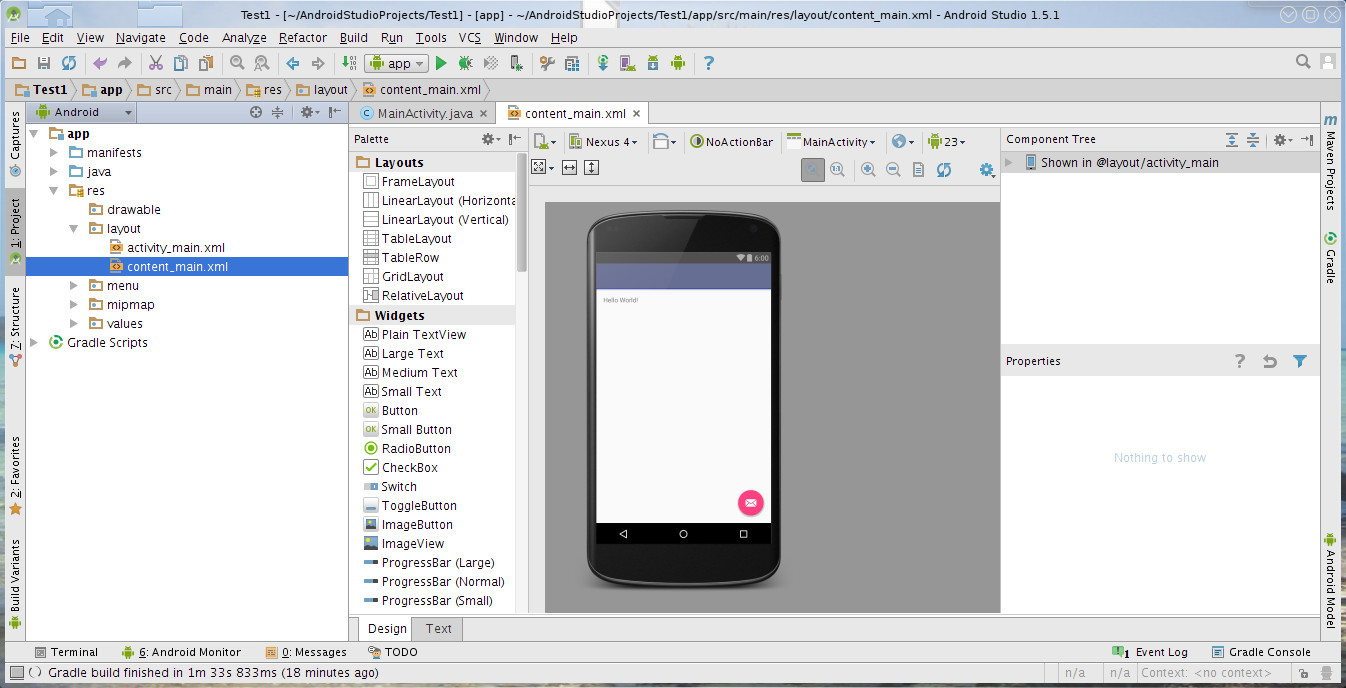The width and height of the screenshot is (1346, 688).
Task: Select Button widget in the Palette
Action: point(399,411)
